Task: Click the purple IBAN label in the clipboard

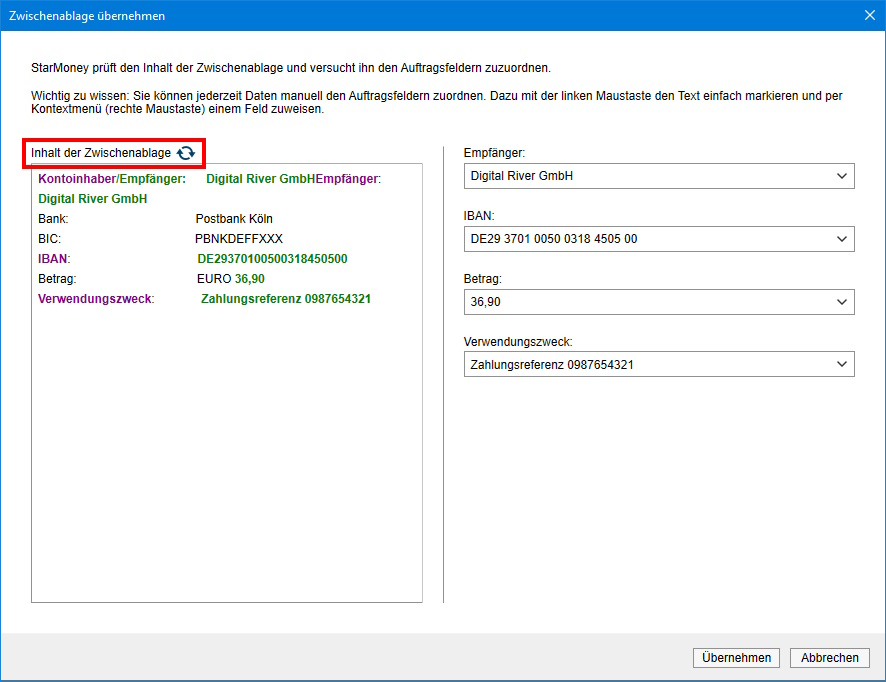Action: [x=53, y=259]
